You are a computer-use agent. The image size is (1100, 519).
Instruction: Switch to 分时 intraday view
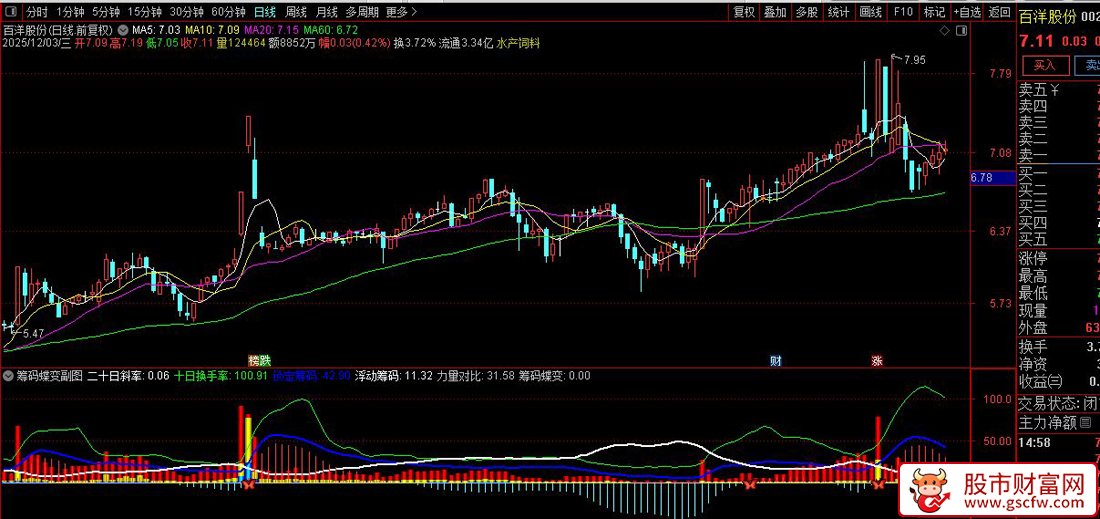[37, 12]
